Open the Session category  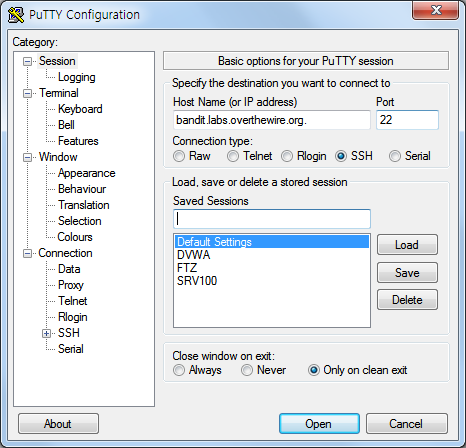[x=57, y=61]
